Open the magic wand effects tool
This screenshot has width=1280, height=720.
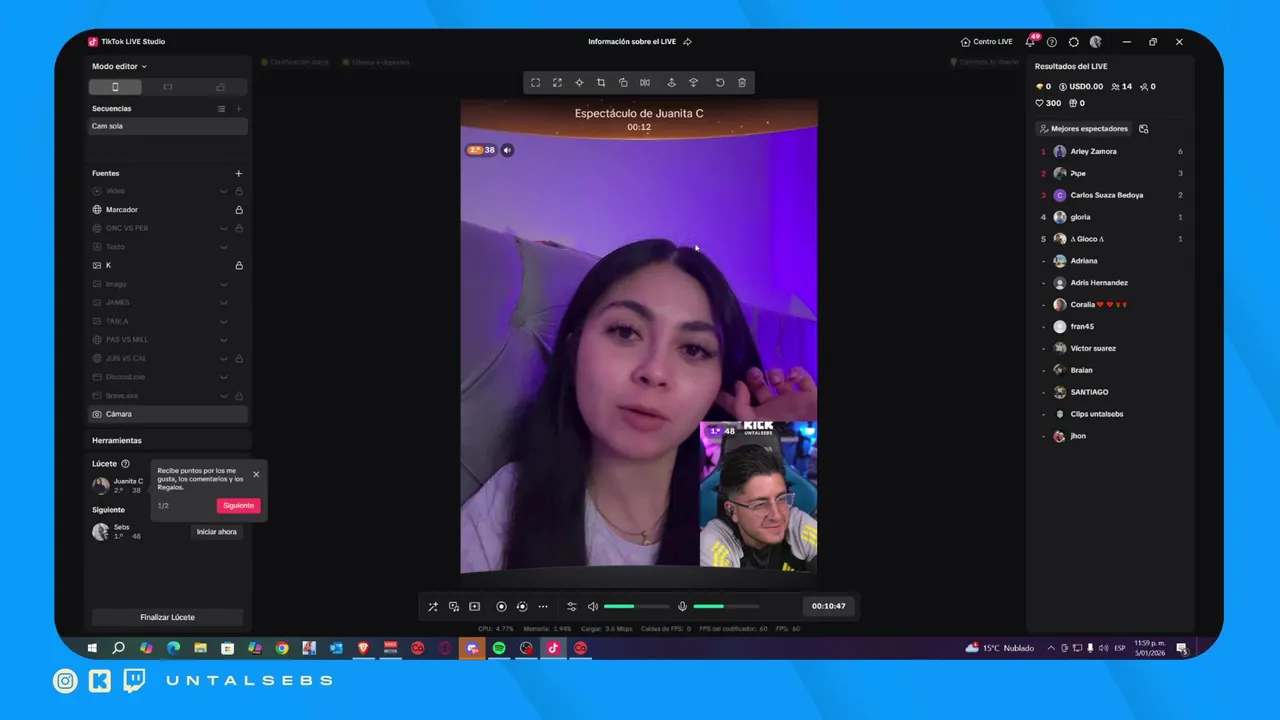pyautogui.click(x=433, y=606)
